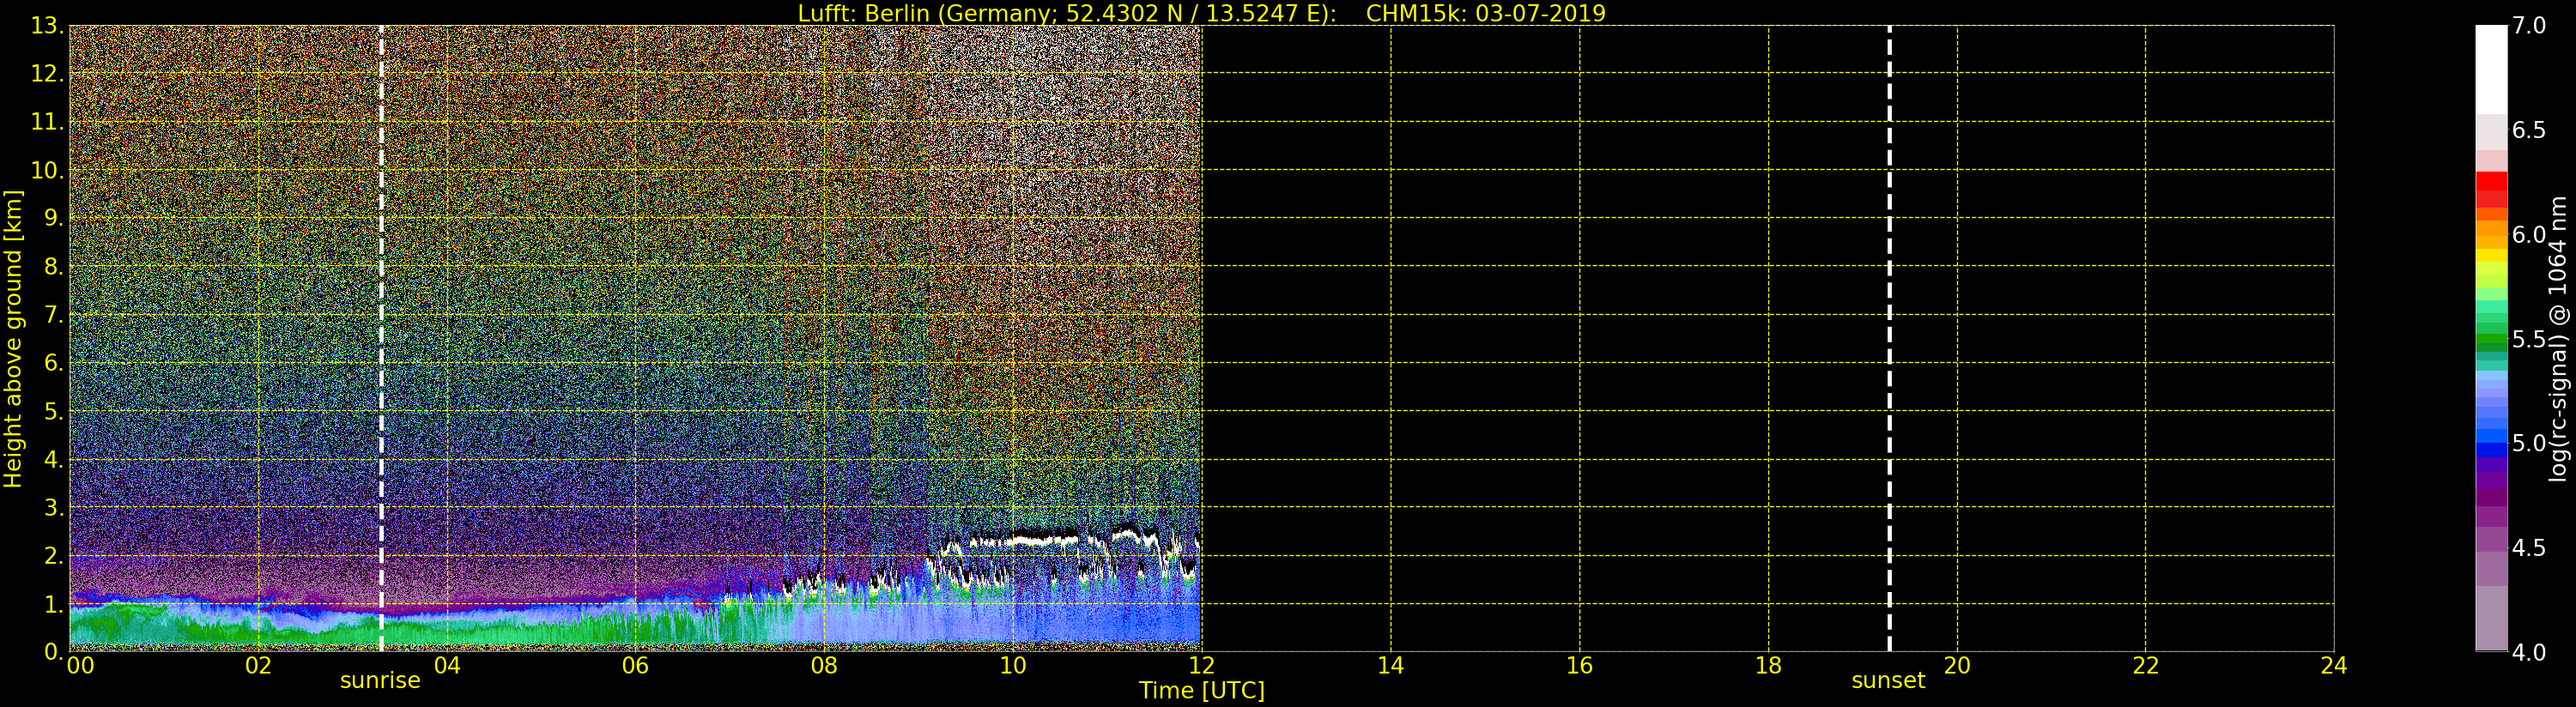
Task: Click the height axis tick label '8.'
Action: (54, 267)
